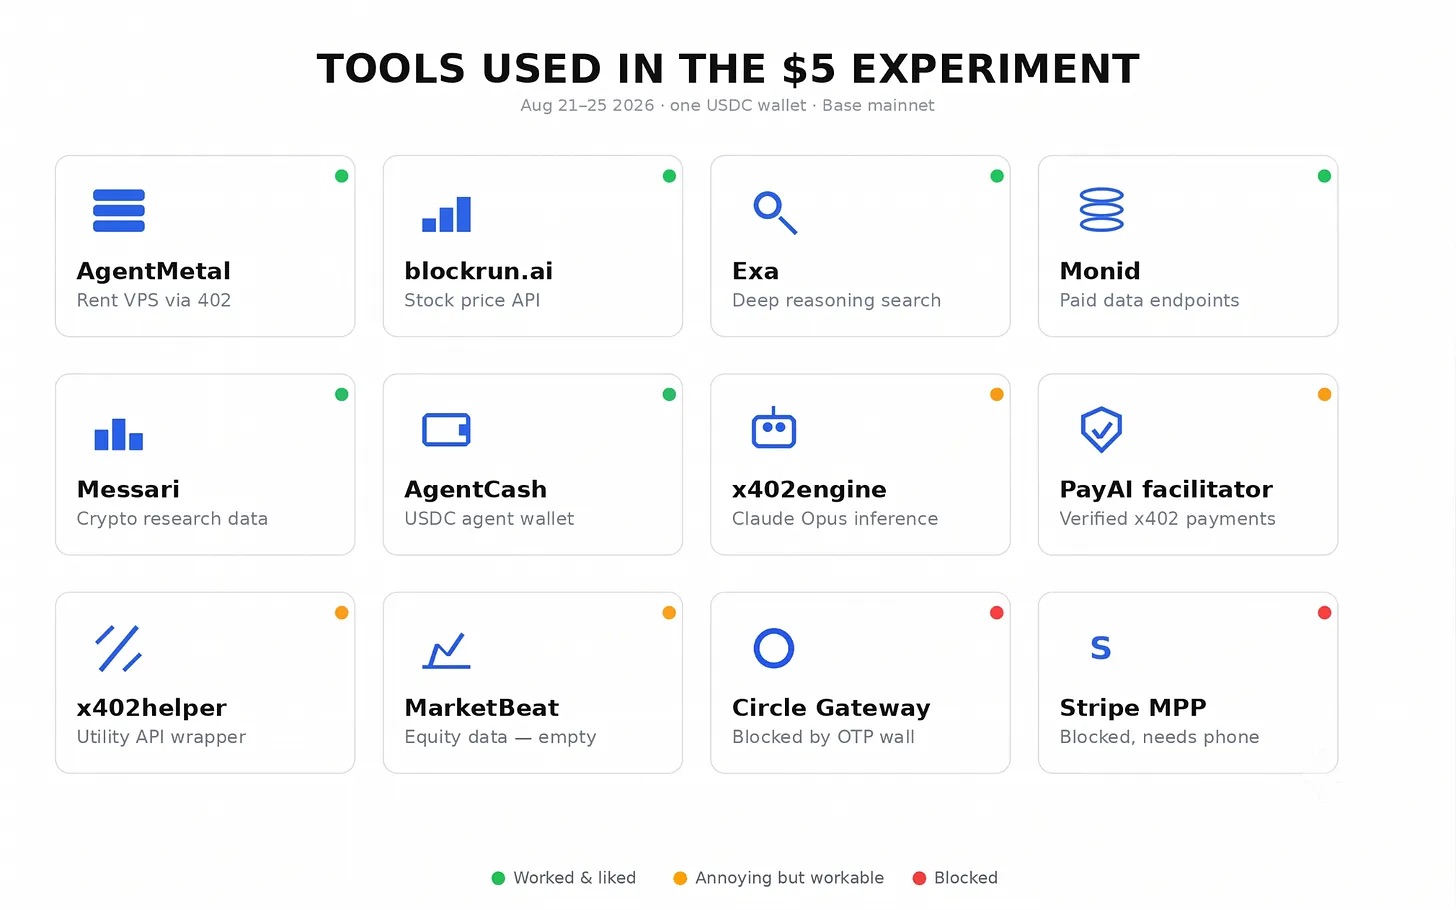This screenshot has width=1456, height=910.
Task: Click the green status dot on Exa card
Action: pos(997,176)
